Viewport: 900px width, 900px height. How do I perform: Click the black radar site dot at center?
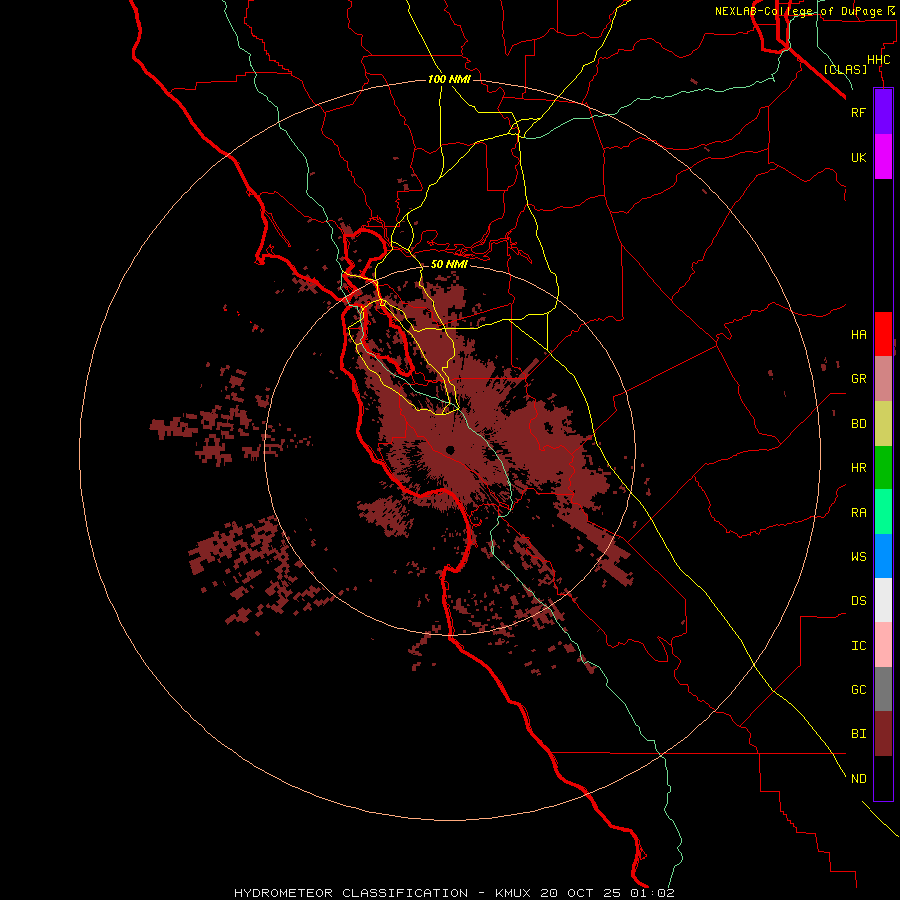coord(450,450)
